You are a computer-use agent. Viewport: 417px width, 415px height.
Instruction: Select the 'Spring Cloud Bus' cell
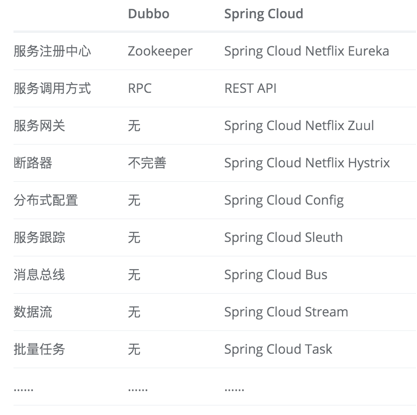click(276, 276)
